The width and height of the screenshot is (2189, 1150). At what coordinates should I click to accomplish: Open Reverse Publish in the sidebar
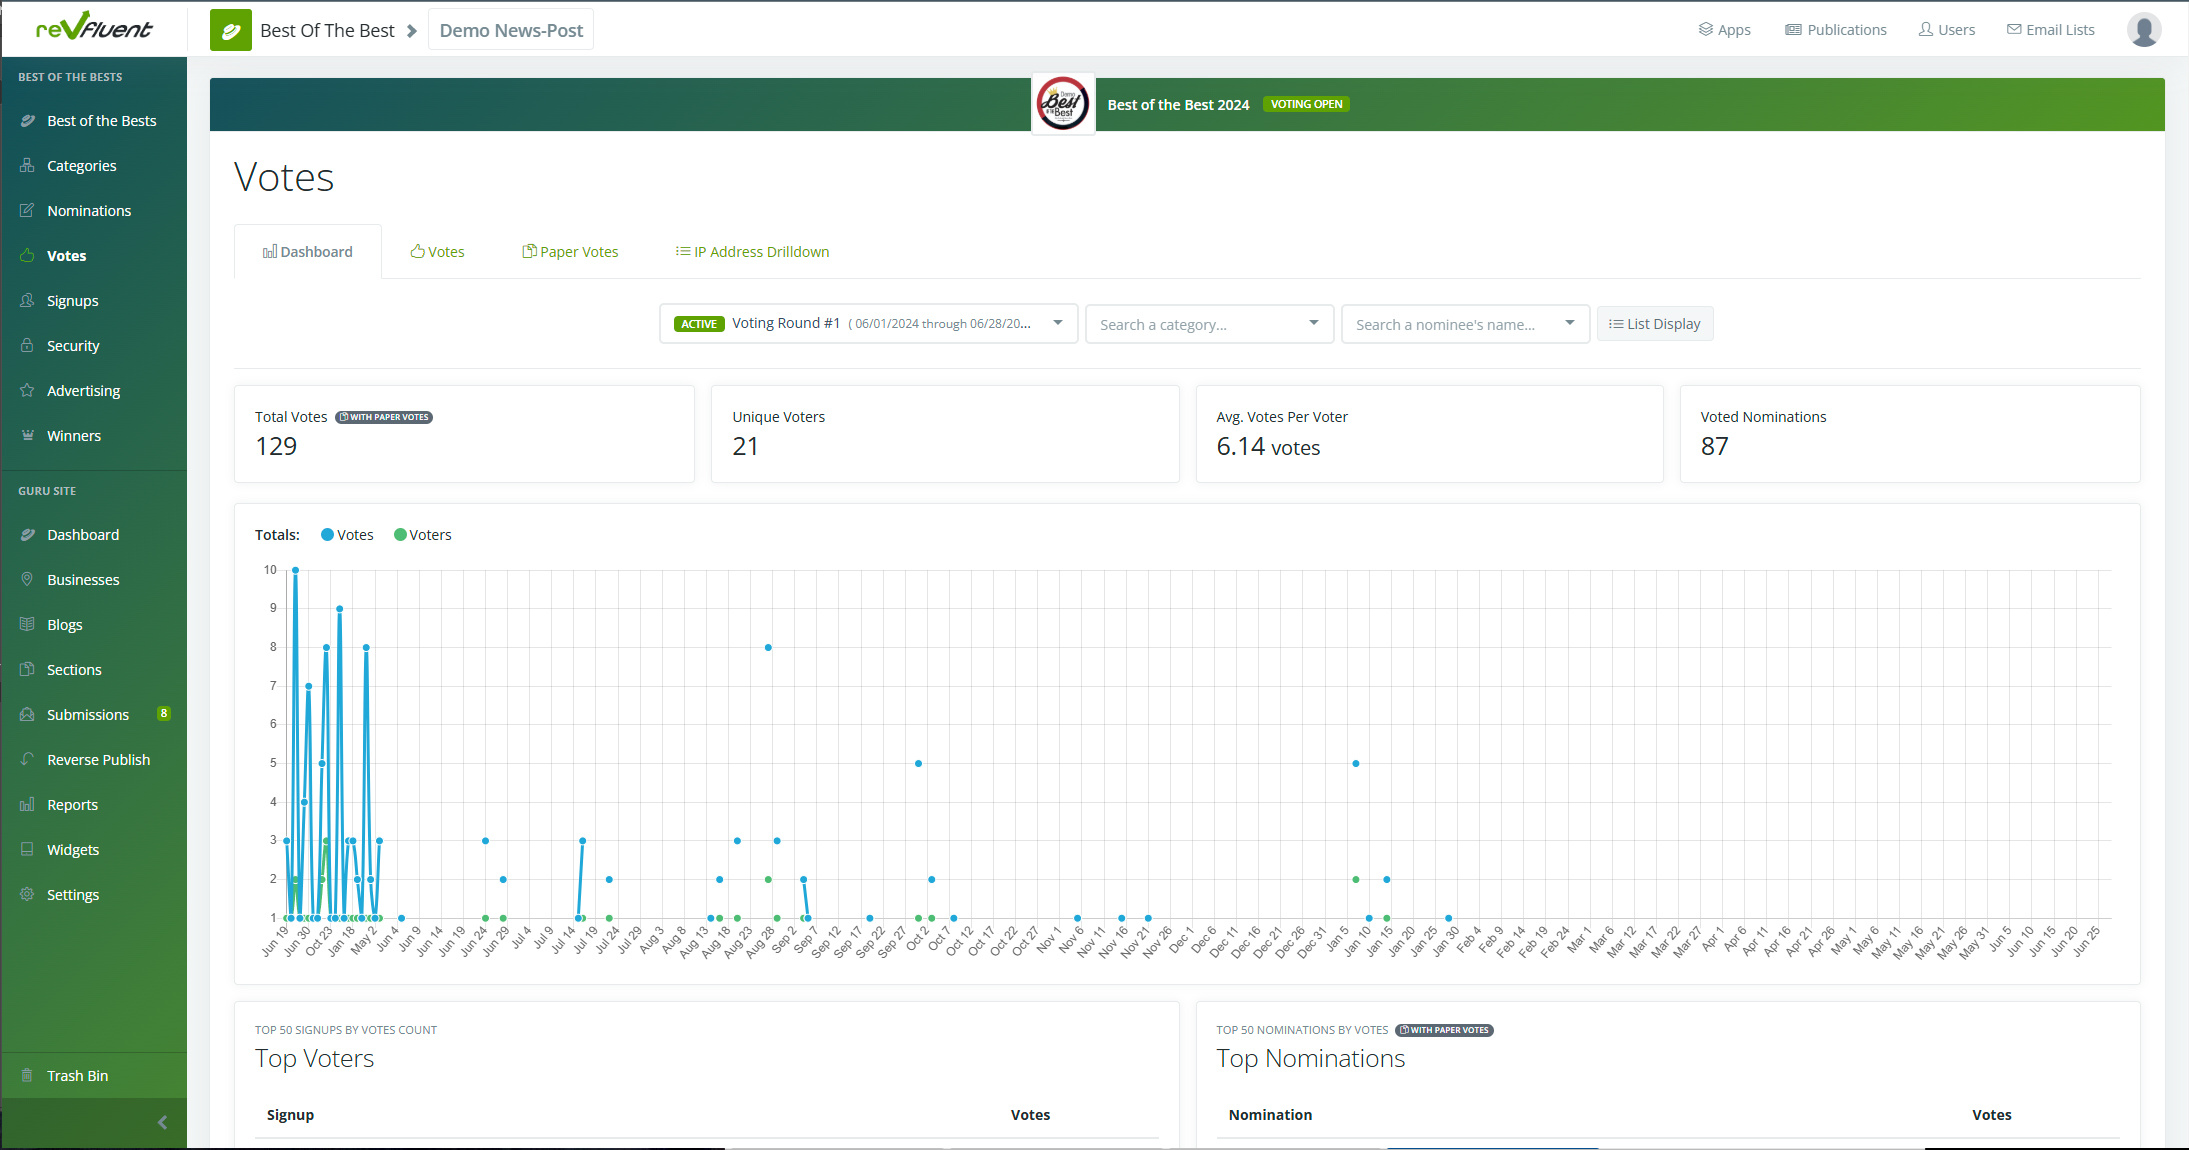[98, 760]
